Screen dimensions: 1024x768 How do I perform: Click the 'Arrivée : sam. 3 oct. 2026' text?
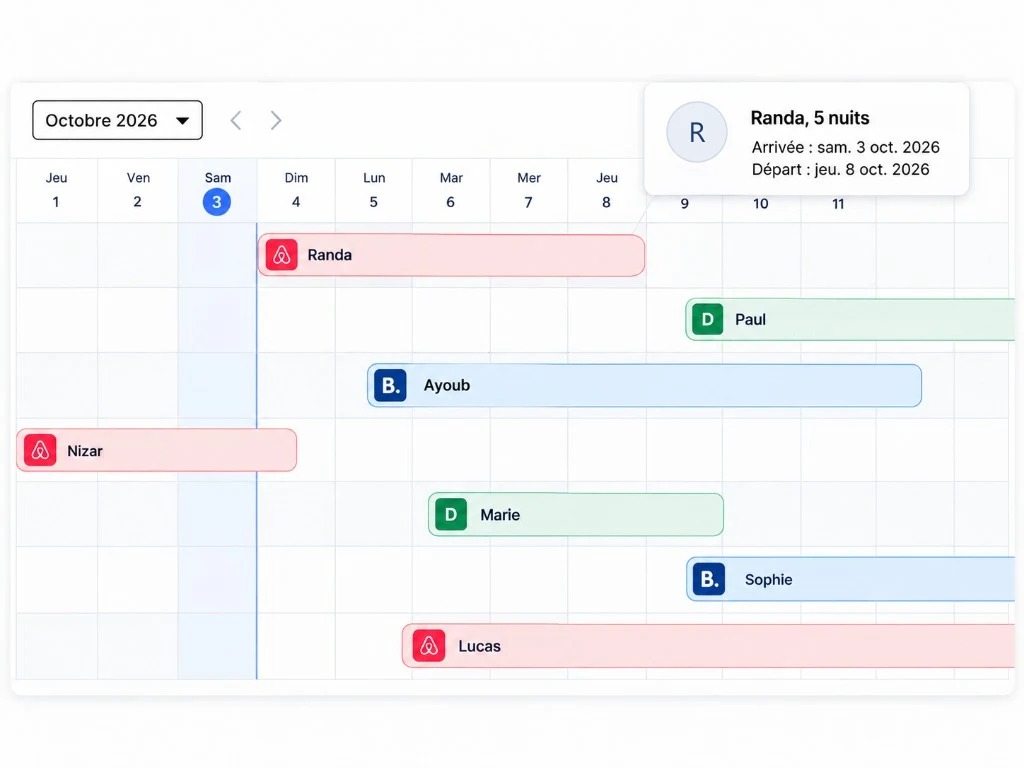[846, 147]
